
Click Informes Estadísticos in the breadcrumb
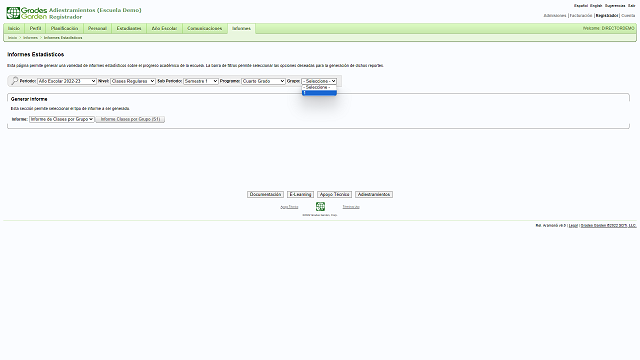pyautogui.click(x=63, y=38)
